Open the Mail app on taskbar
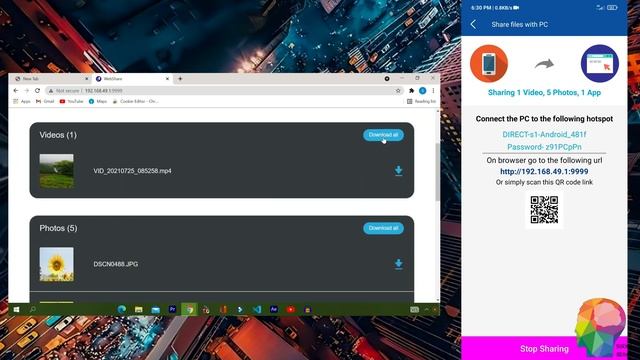640x360 pixels. point(156,310)
